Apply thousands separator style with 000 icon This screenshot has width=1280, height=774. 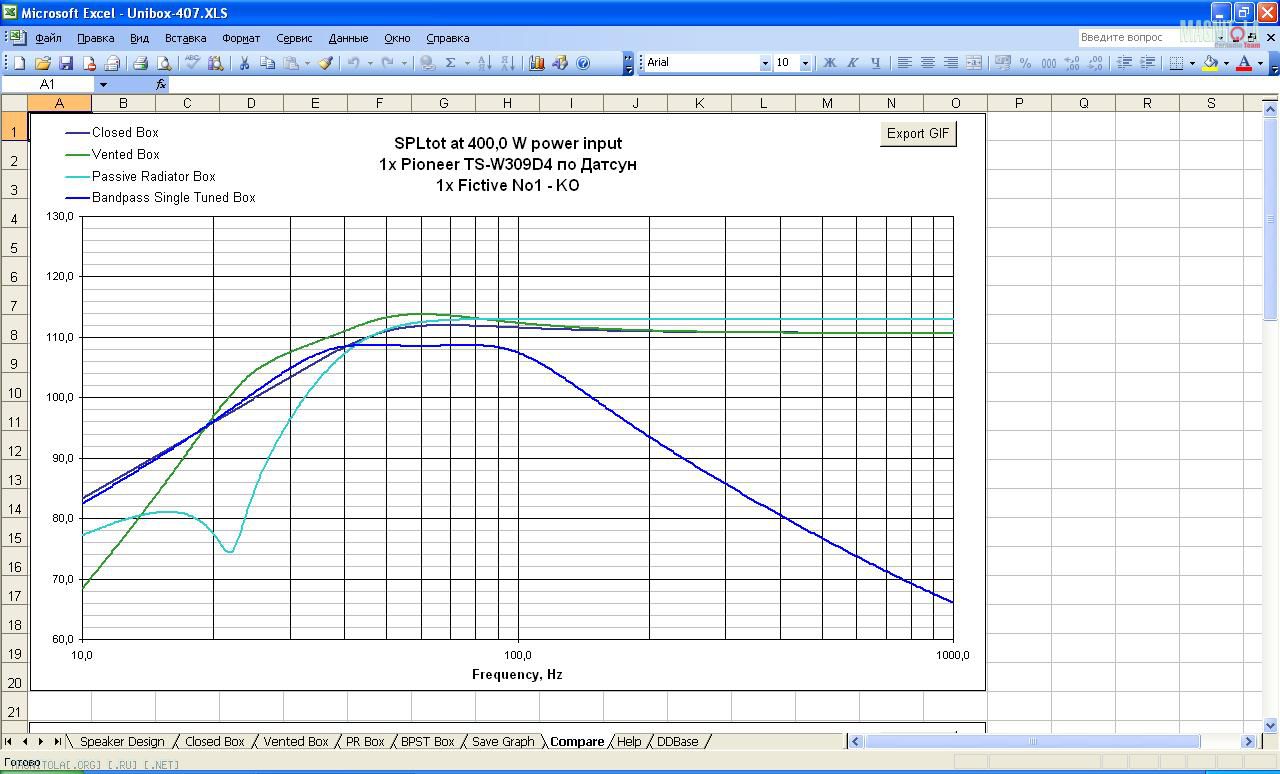[x=1049, y=63]
